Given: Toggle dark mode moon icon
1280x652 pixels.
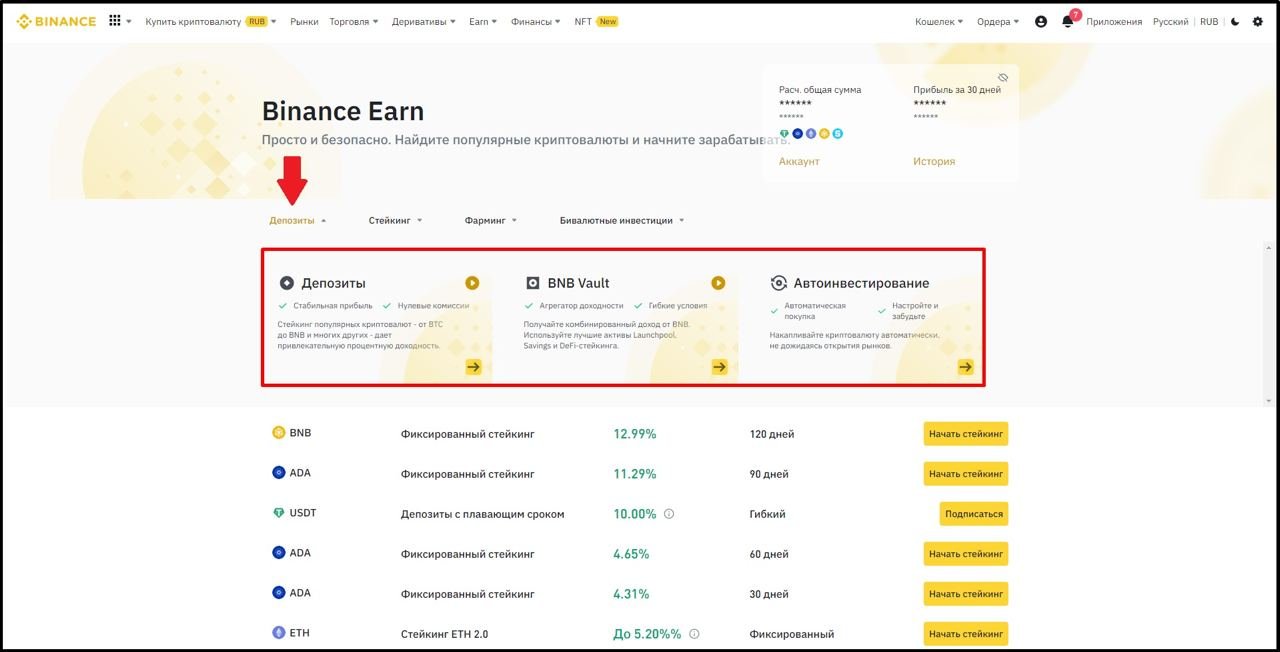Looking at the screenshot, I should 1235,21.
